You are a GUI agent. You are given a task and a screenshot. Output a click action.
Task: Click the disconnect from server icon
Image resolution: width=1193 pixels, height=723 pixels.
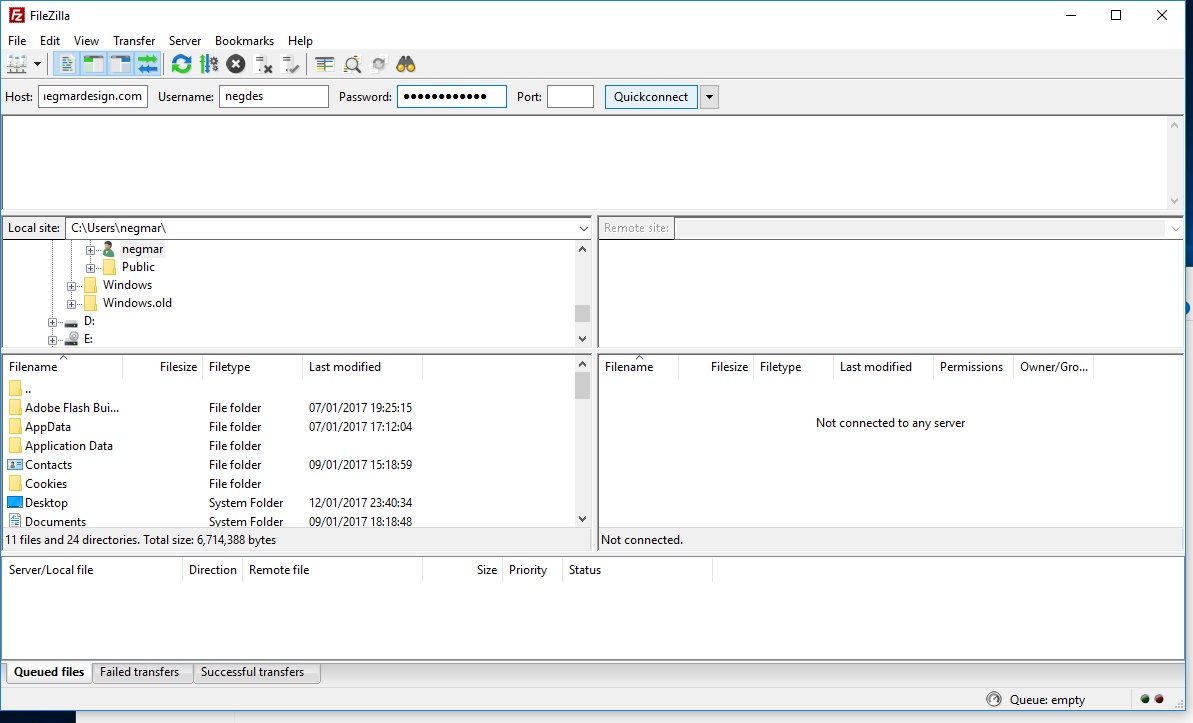[264, 64]
